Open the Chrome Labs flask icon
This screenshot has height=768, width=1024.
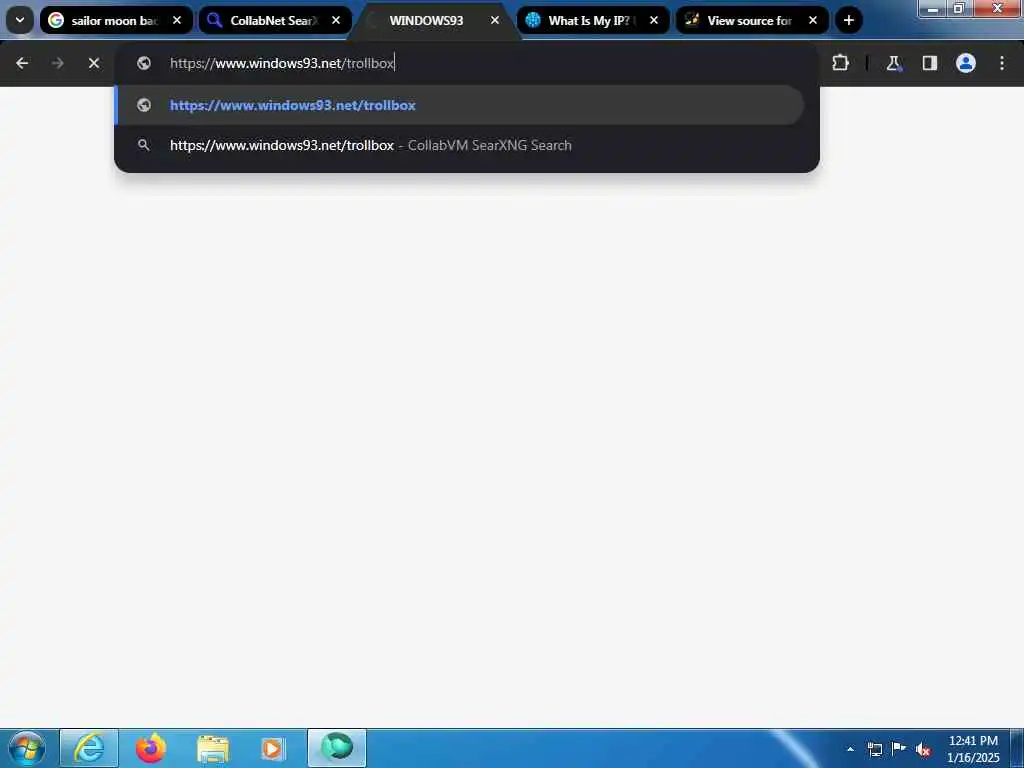(893, 63)
